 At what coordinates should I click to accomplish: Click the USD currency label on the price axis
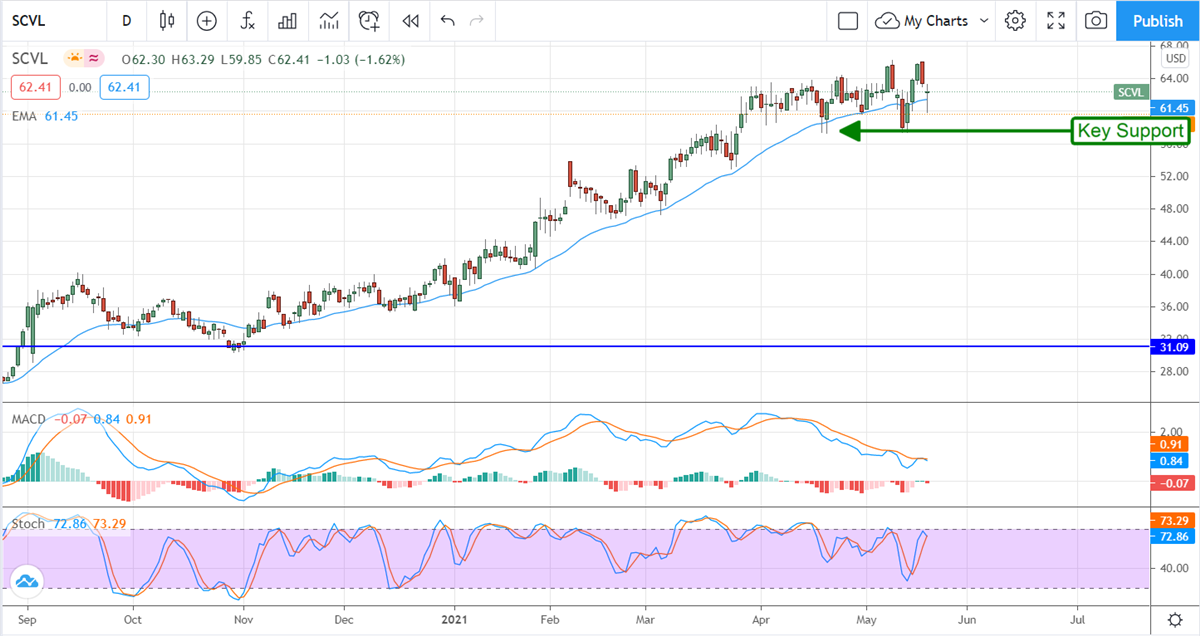[1174, 59]
